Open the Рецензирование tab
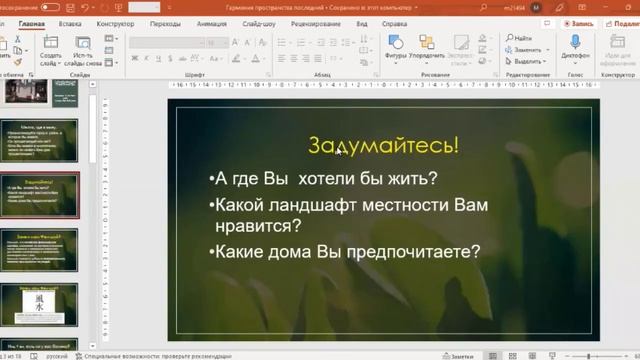 tap(316, 24)
